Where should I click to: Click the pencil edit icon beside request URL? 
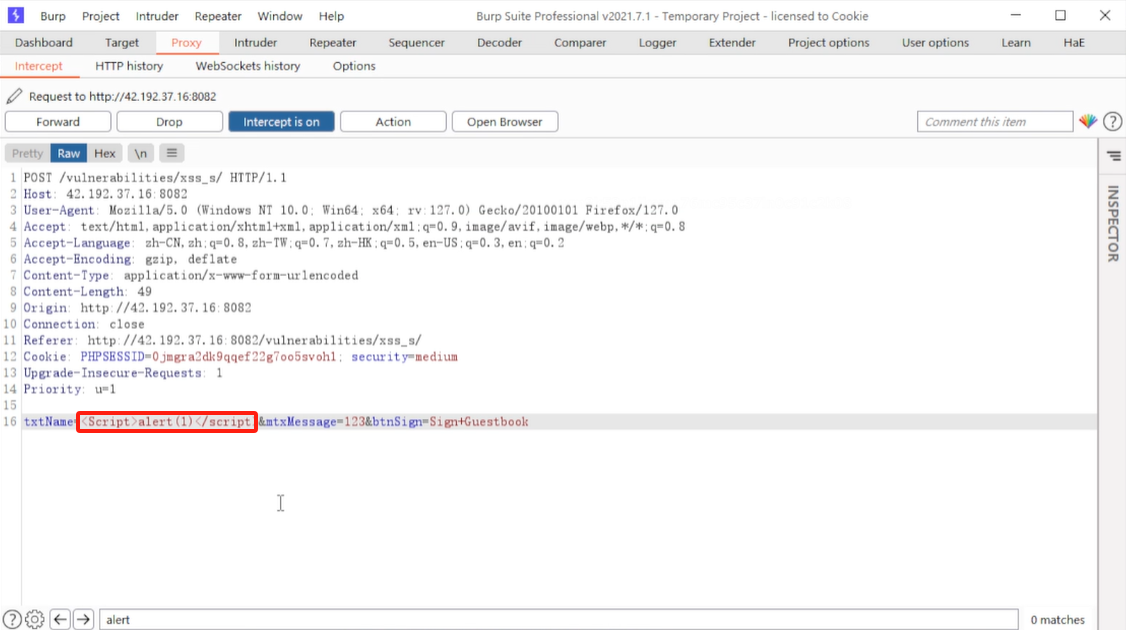pos(14,97)
